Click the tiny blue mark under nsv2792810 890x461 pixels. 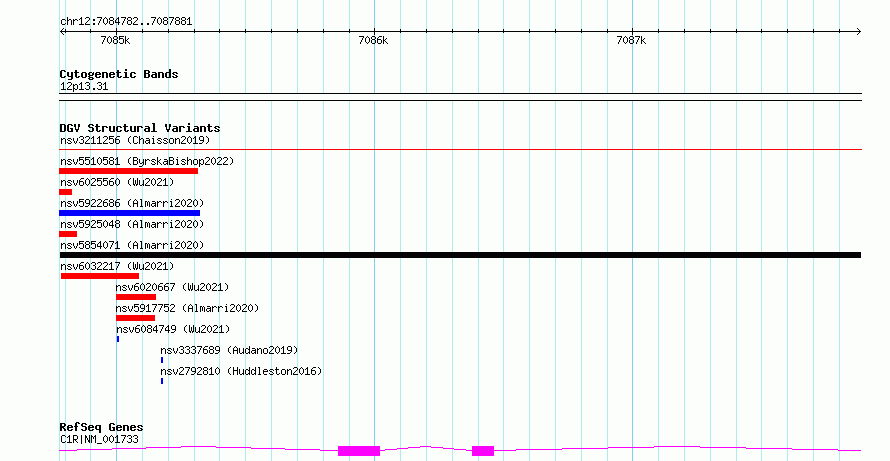(x=162, y=381)
